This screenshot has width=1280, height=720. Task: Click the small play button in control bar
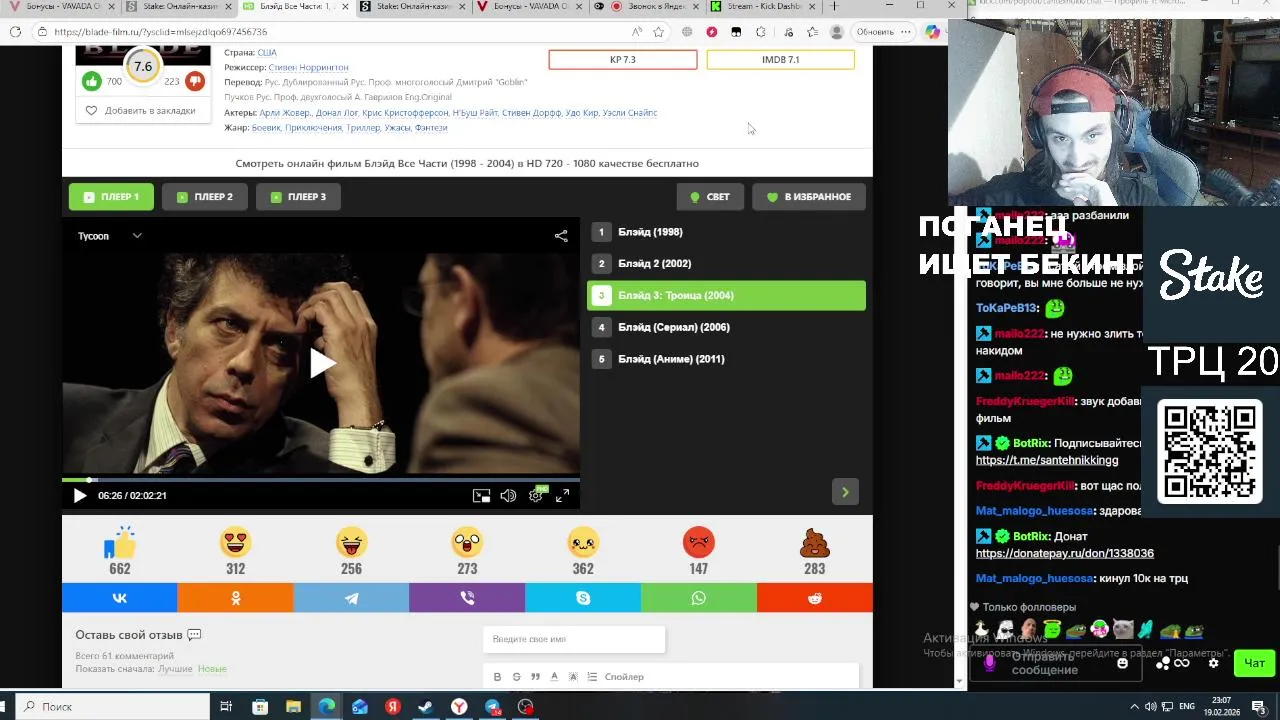pos(80,495)
